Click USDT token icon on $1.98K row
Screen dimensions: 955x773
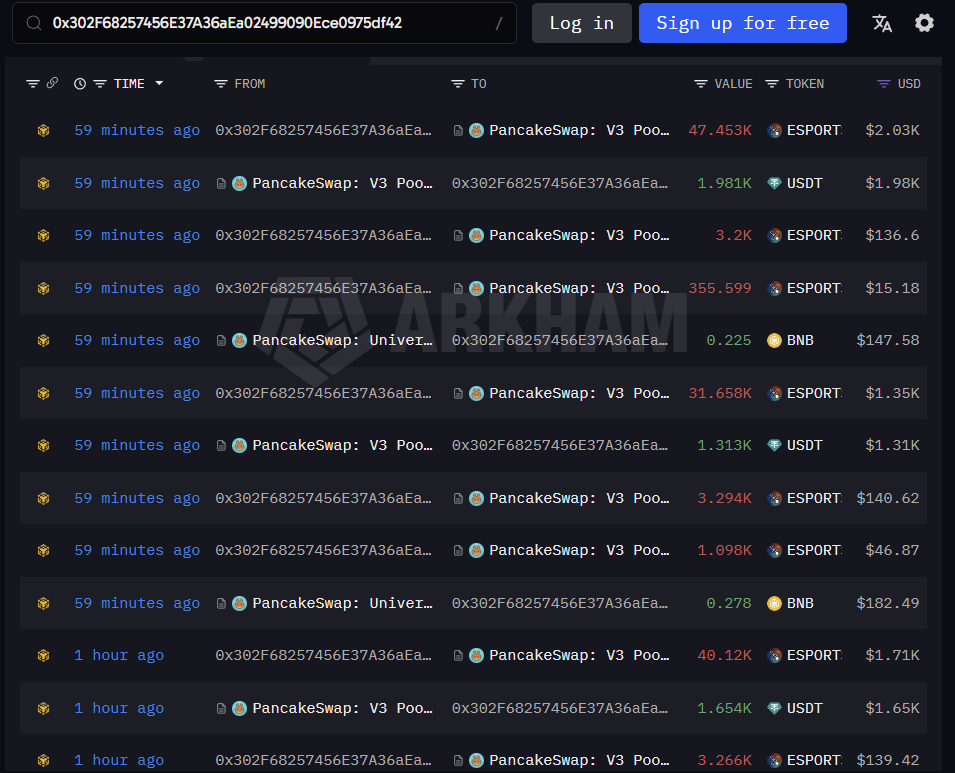[x=774, y=183]
